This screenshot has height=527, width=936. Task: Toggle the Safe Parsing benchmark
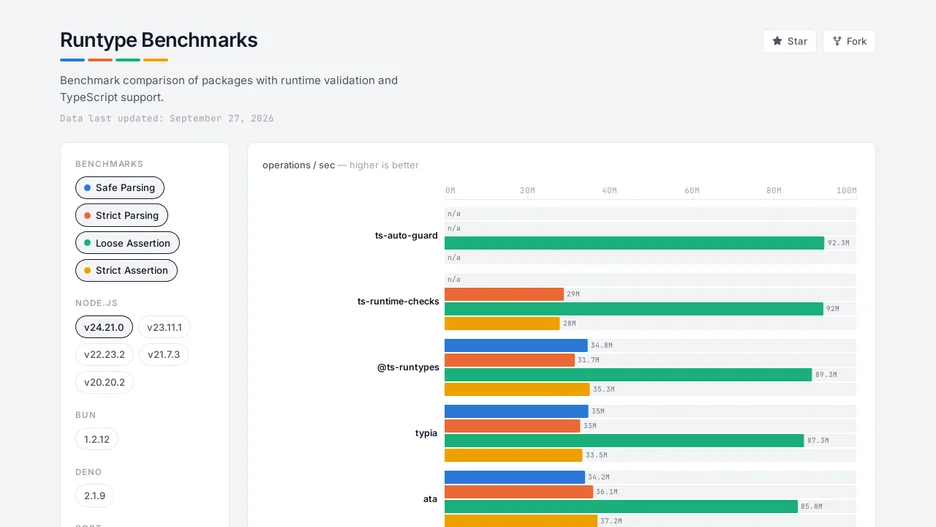pos(119,187)
